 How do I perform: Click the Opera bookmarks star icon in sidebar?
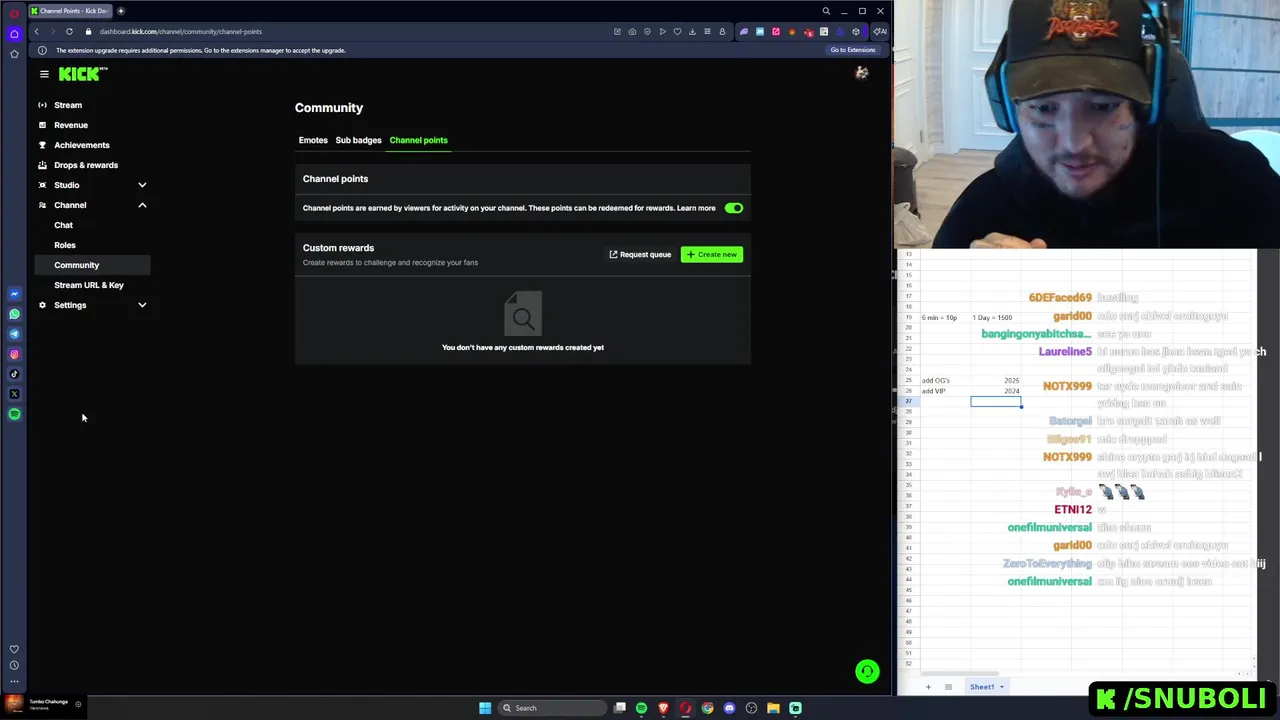[x=14, y=54]
